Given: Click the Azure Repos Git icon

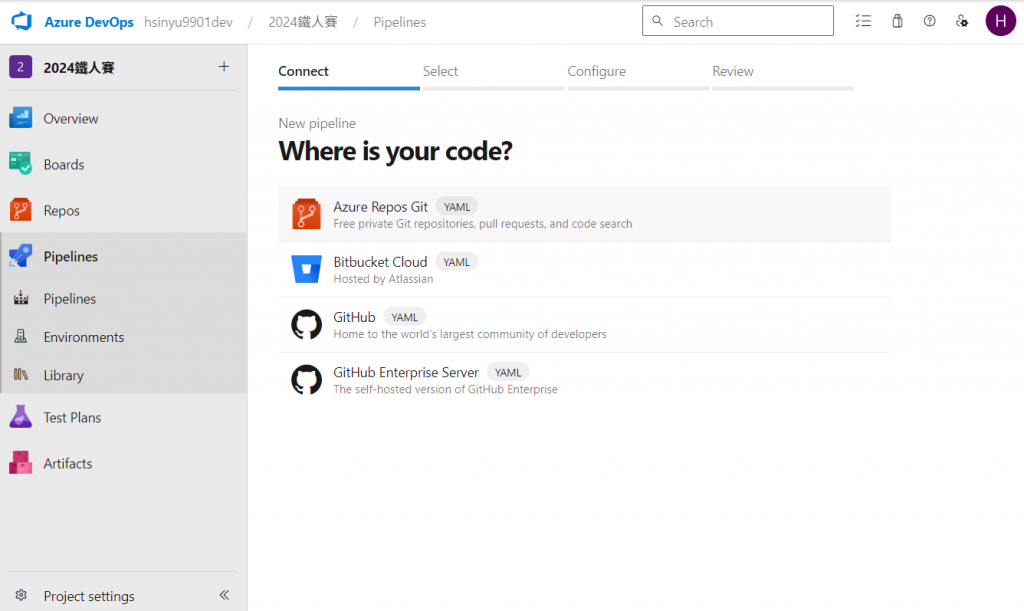Looking at the screenshot, I should tap(306, 214).
